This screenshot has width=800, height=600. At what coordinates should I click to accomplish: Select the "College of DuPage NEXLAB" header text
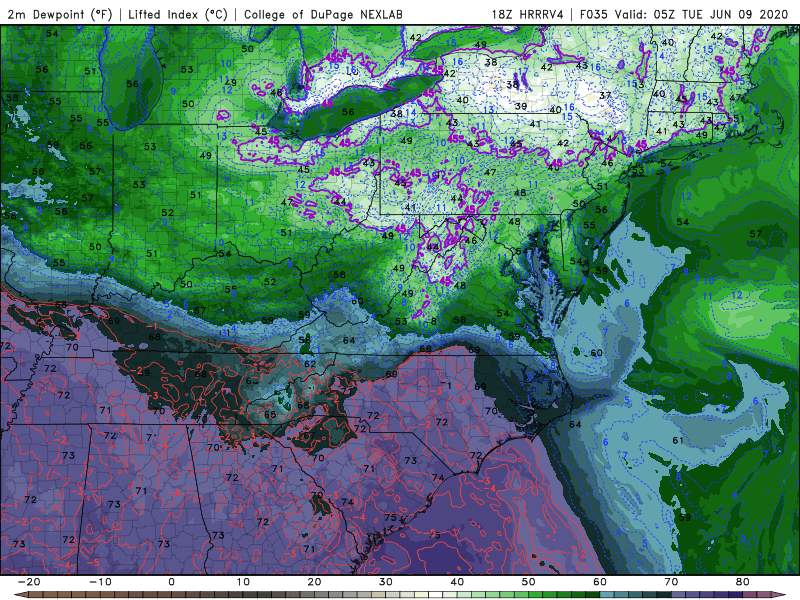323,14
